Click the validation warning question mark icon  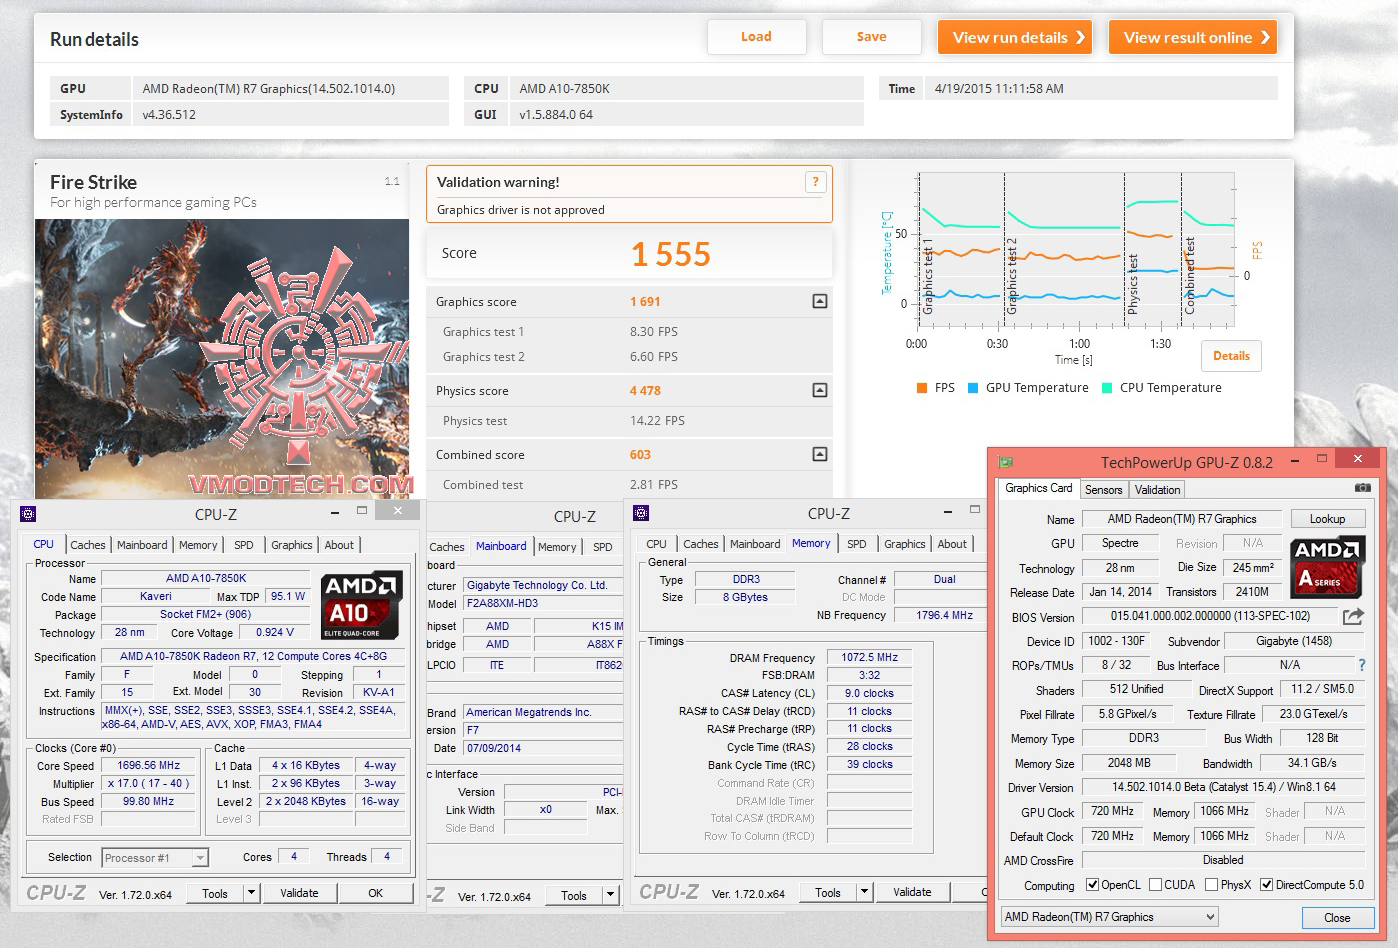(815, 182)
